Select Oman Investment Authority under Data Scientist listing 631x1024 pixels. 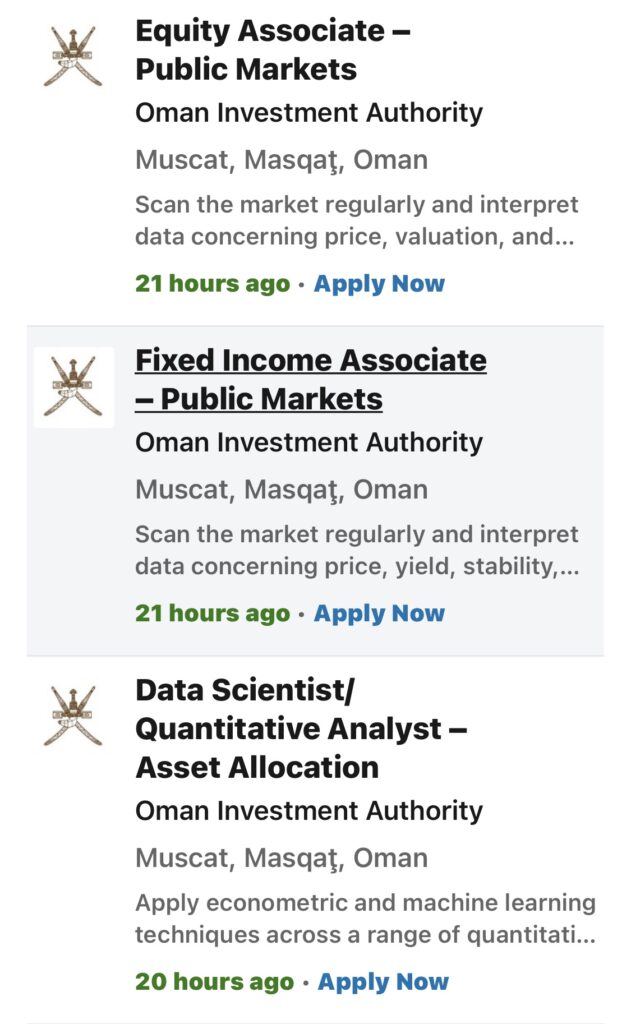point(309,811)
